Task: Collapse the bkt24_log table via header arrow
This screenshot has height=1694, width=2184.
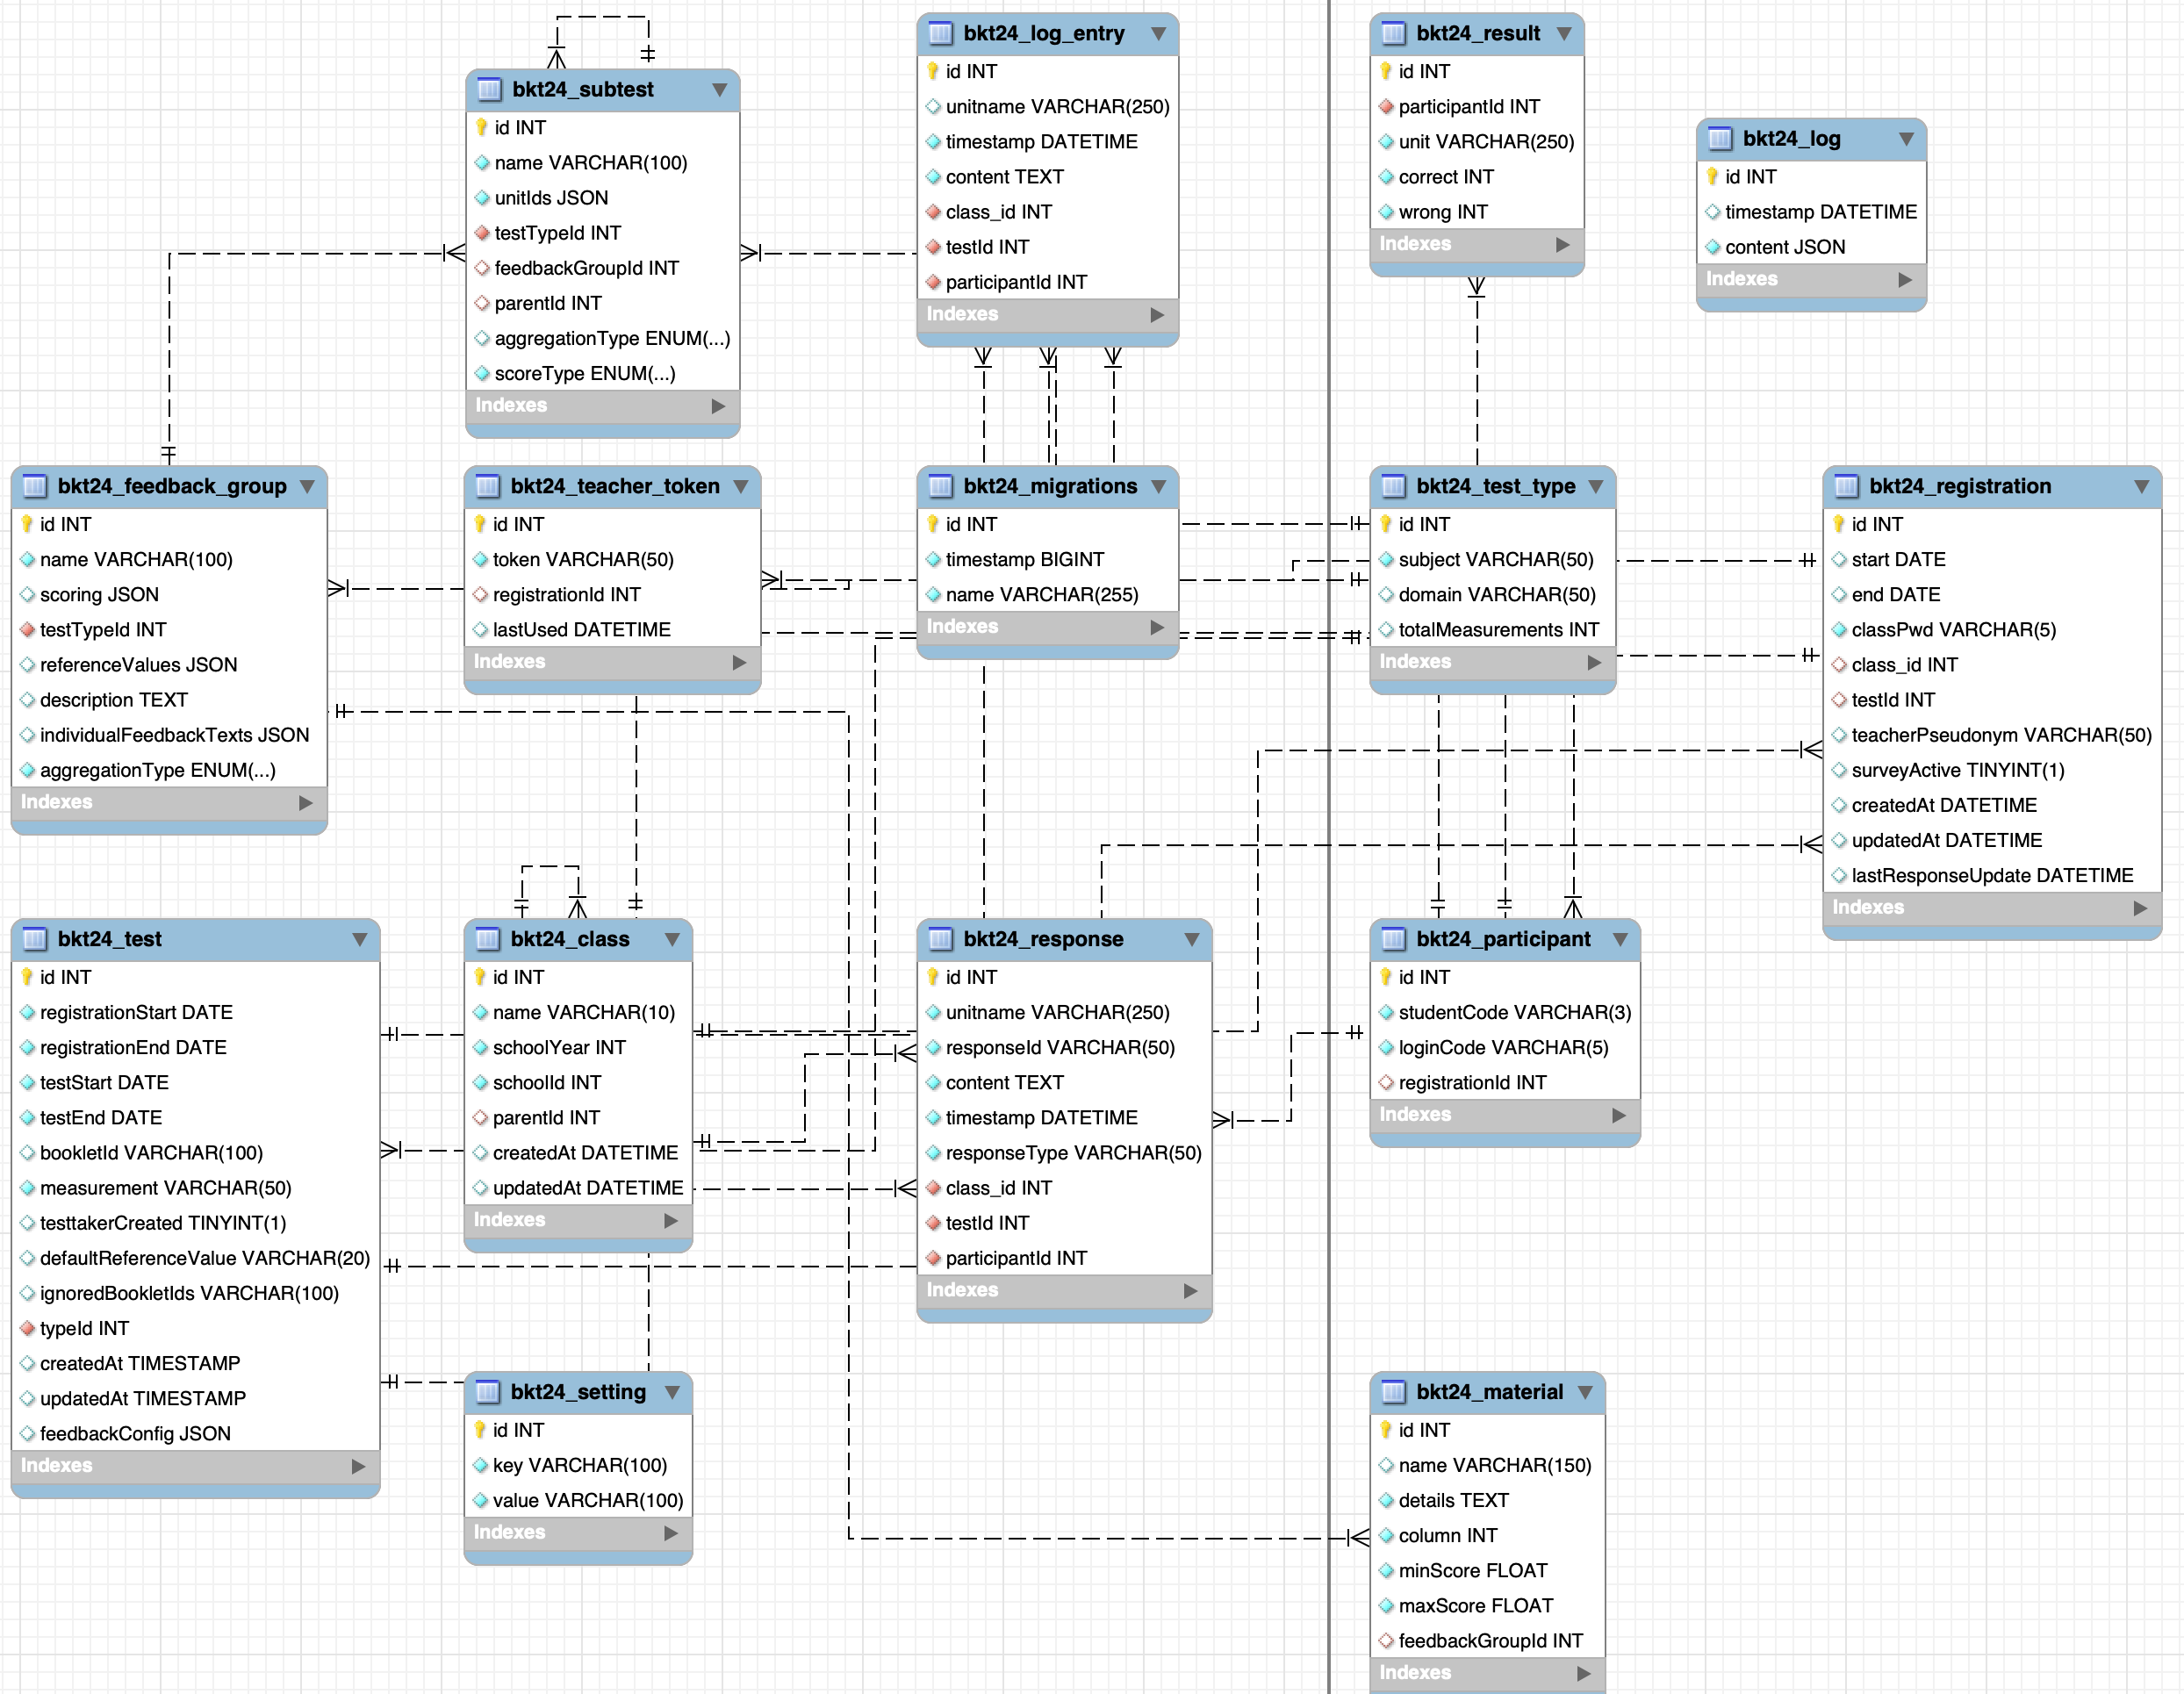Action: 1906,139
